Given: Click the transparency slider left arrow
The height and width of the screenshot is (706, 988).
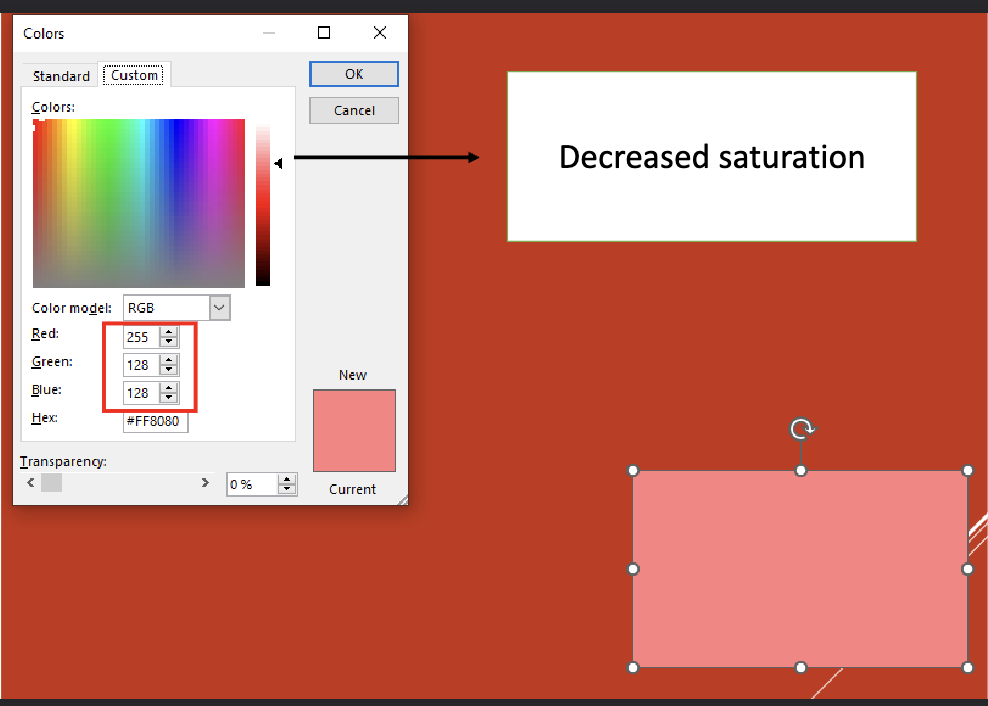Looking at the screenshot, I should (30, 482).
